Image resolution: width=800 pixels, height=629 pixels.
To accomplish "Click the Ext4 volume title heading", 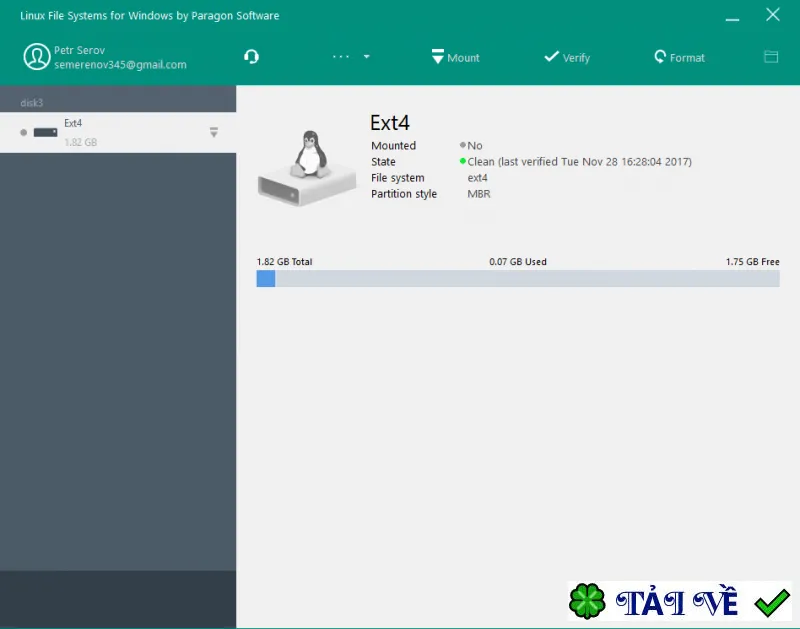I will pos(390,123).
